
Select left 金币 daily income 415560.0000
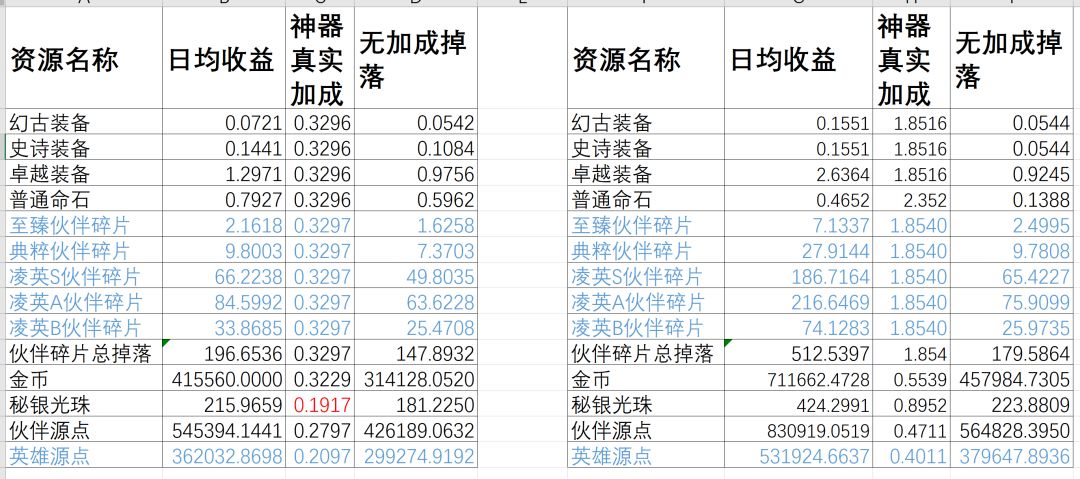pos(225,379)
